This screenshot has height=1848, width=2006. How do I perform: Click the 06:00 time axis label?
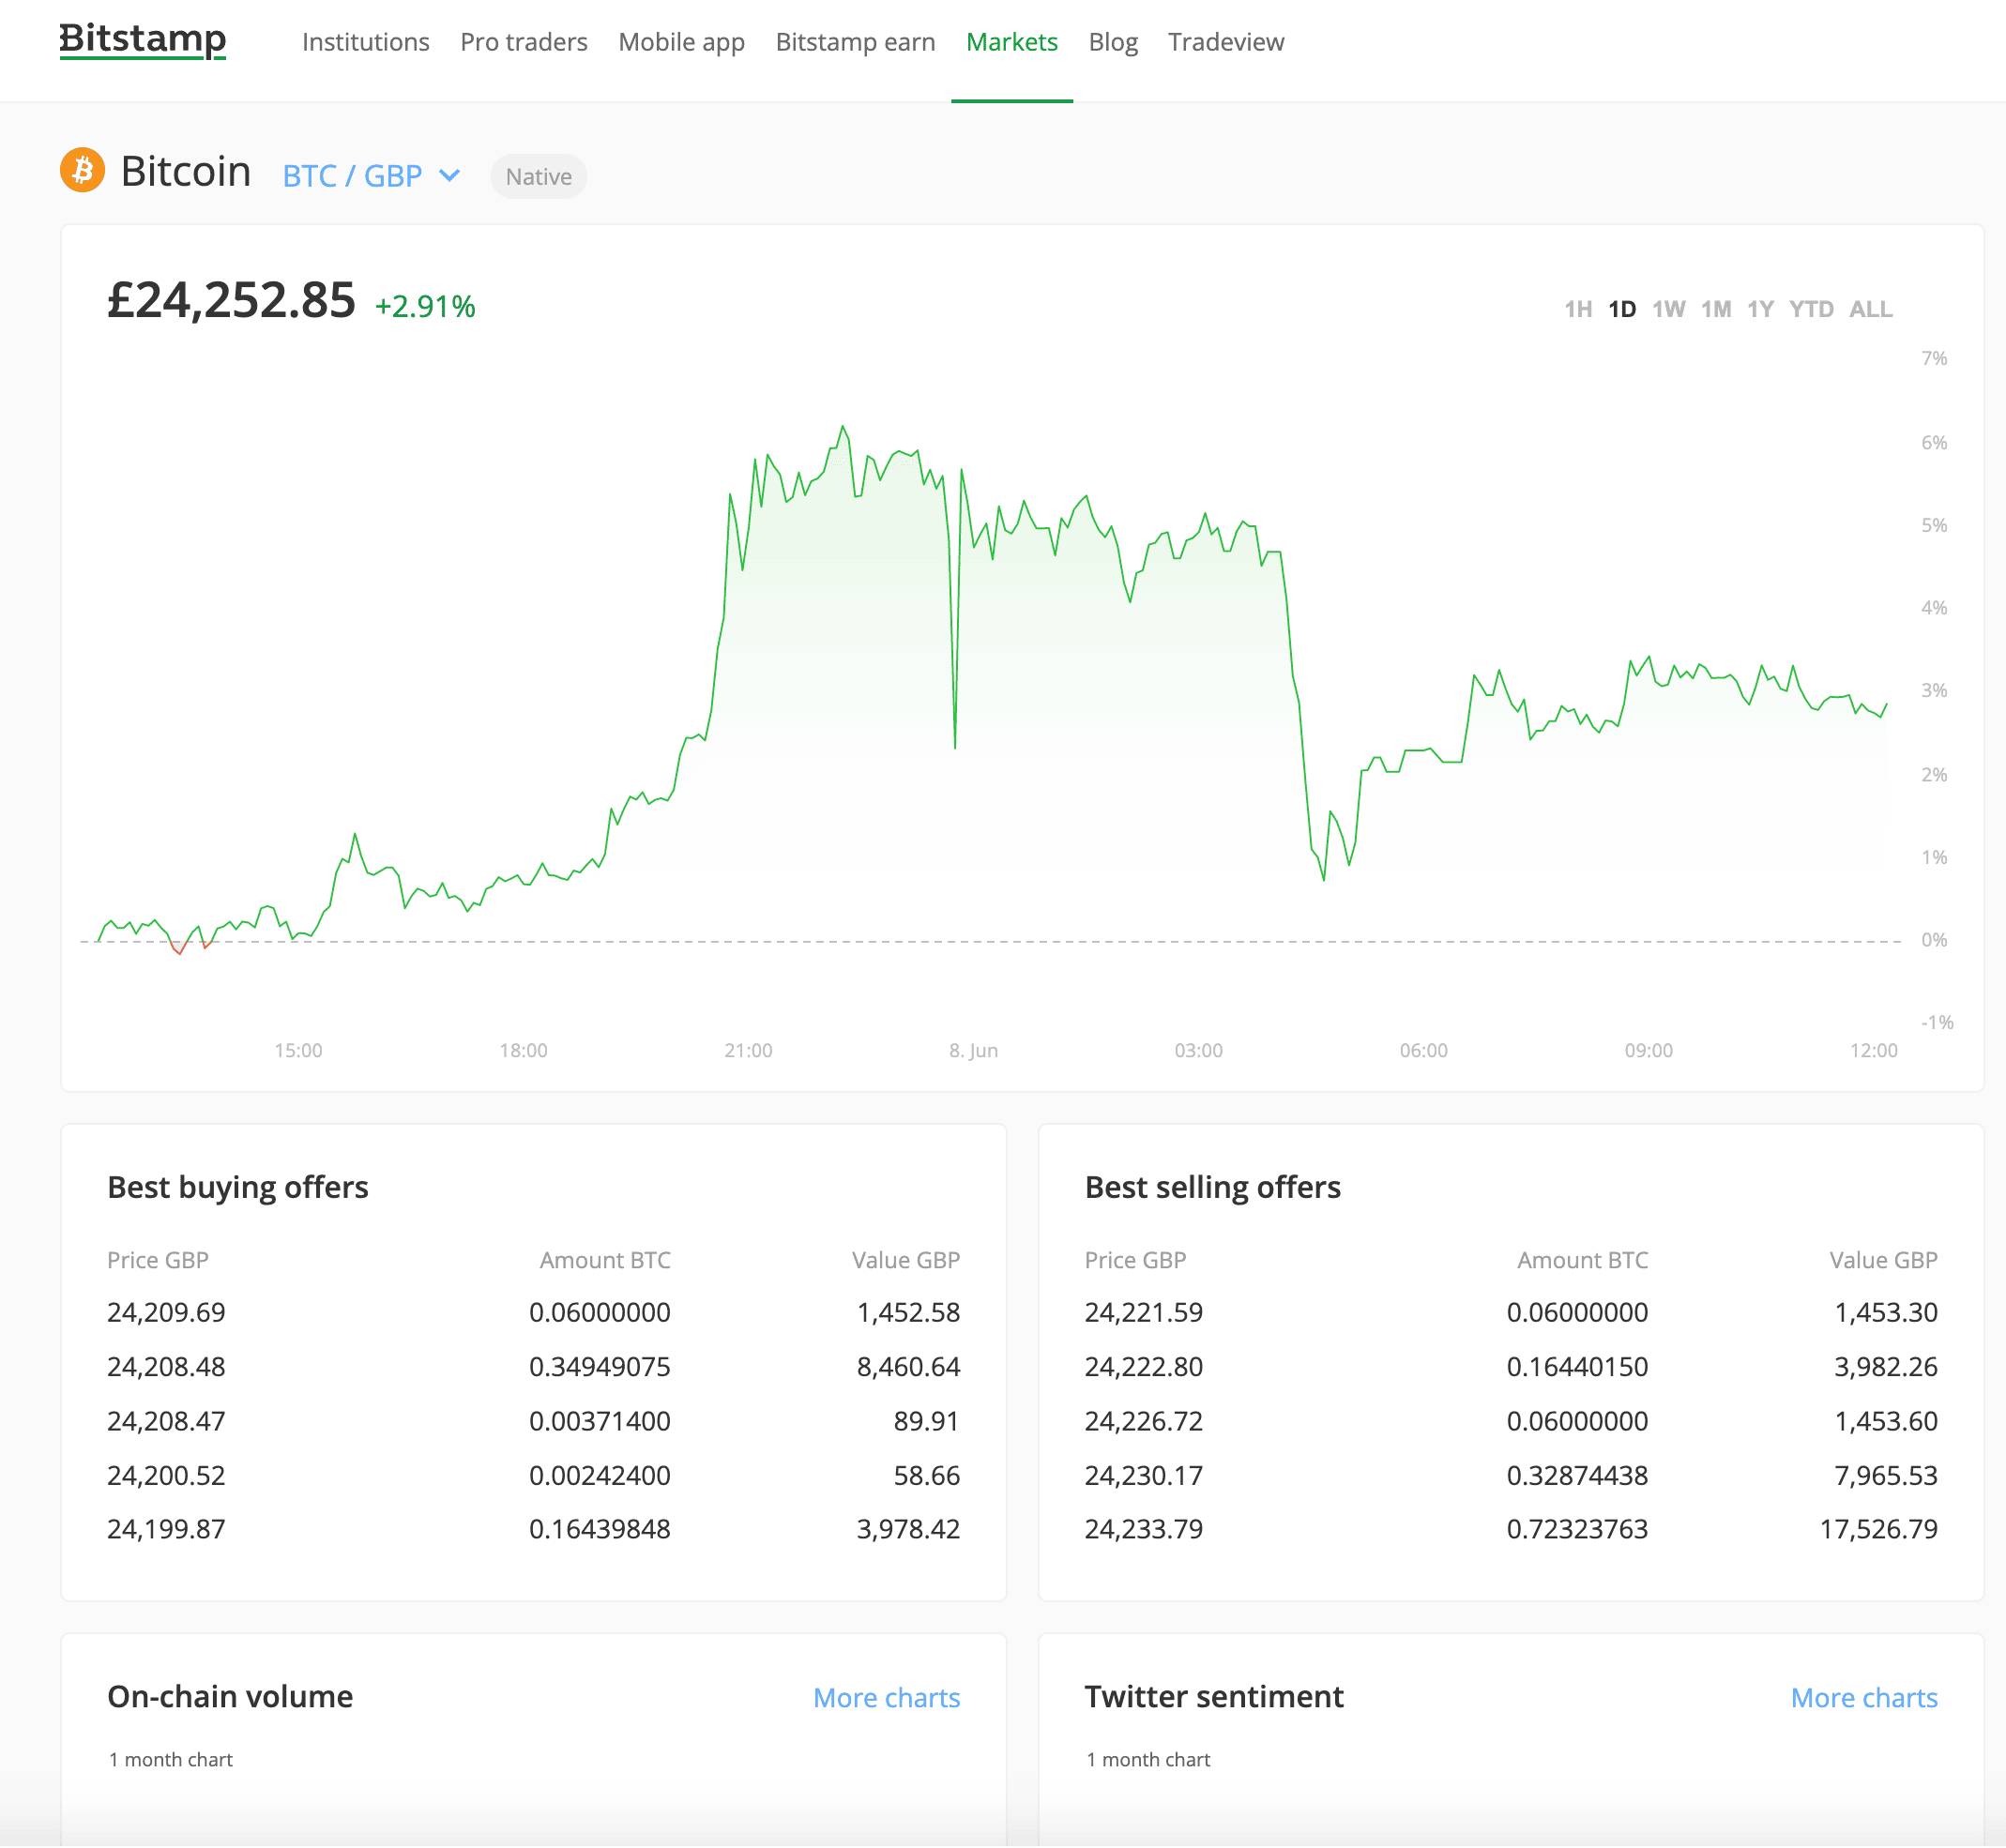click(1423, 1050)
